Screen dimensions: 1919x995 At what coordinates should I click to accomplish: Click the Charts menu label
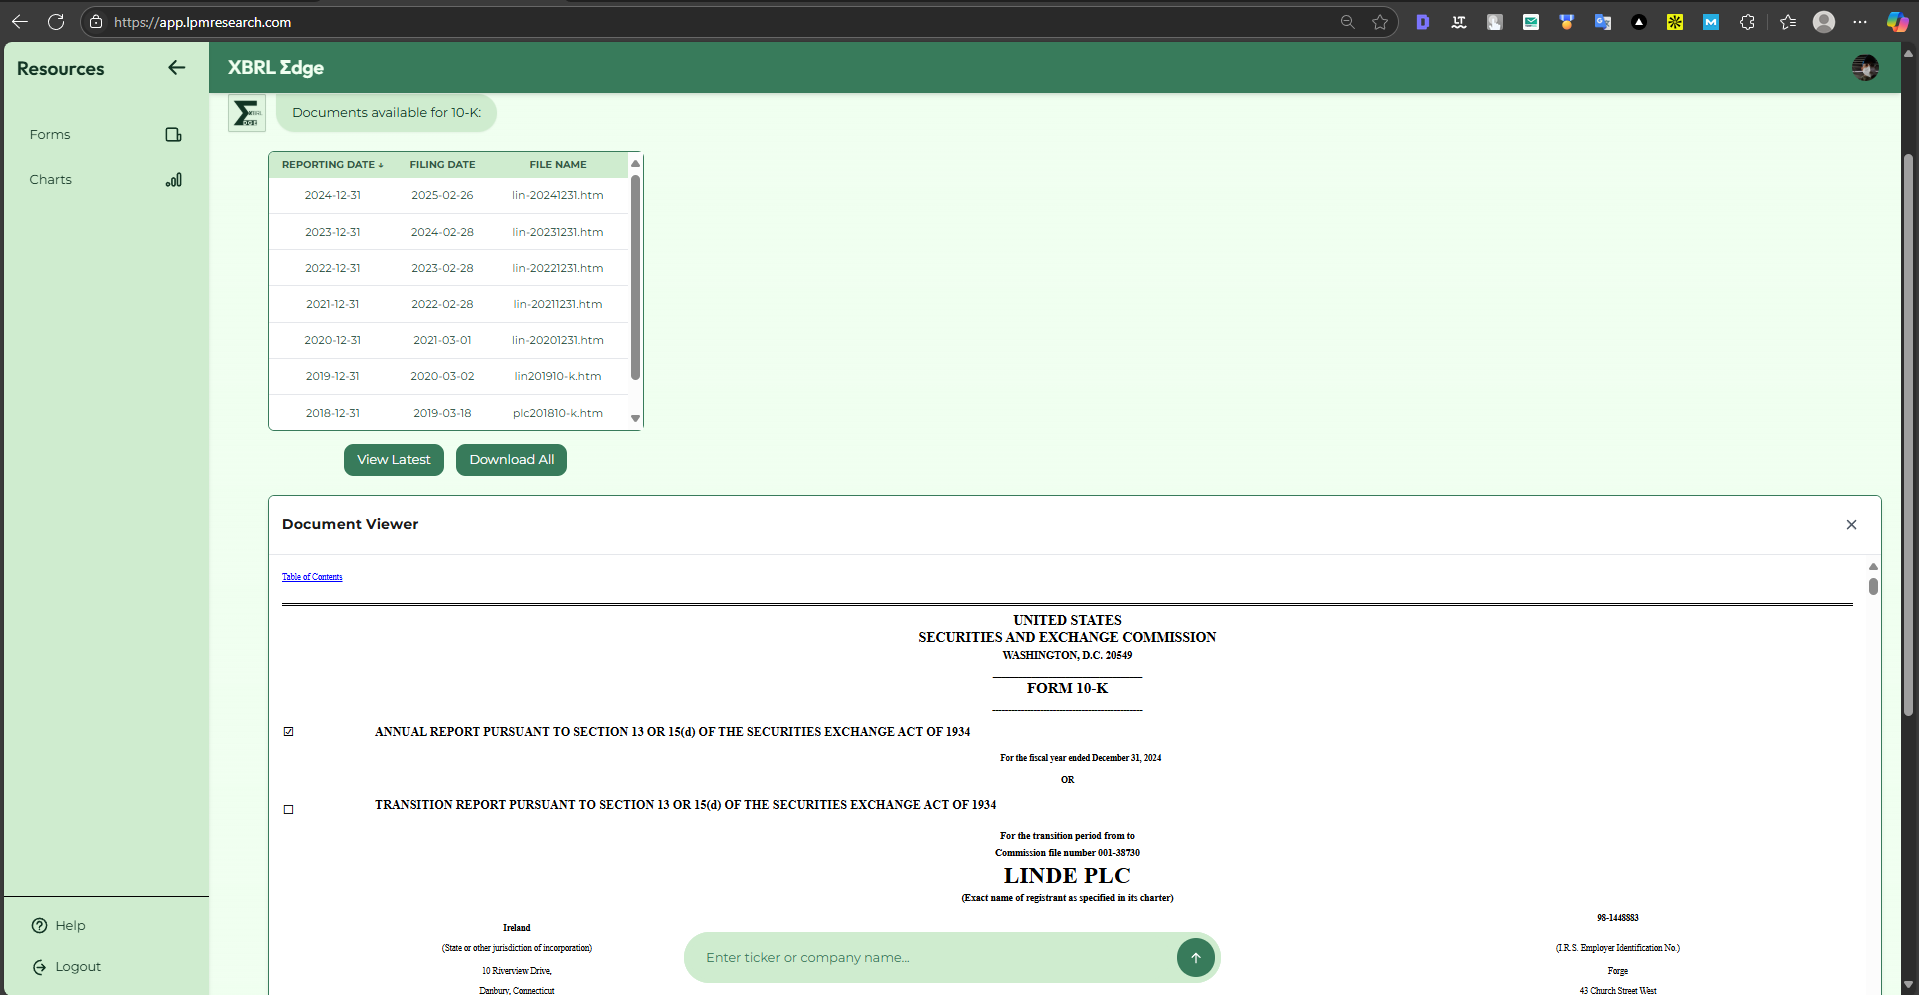tap(50, 180)
